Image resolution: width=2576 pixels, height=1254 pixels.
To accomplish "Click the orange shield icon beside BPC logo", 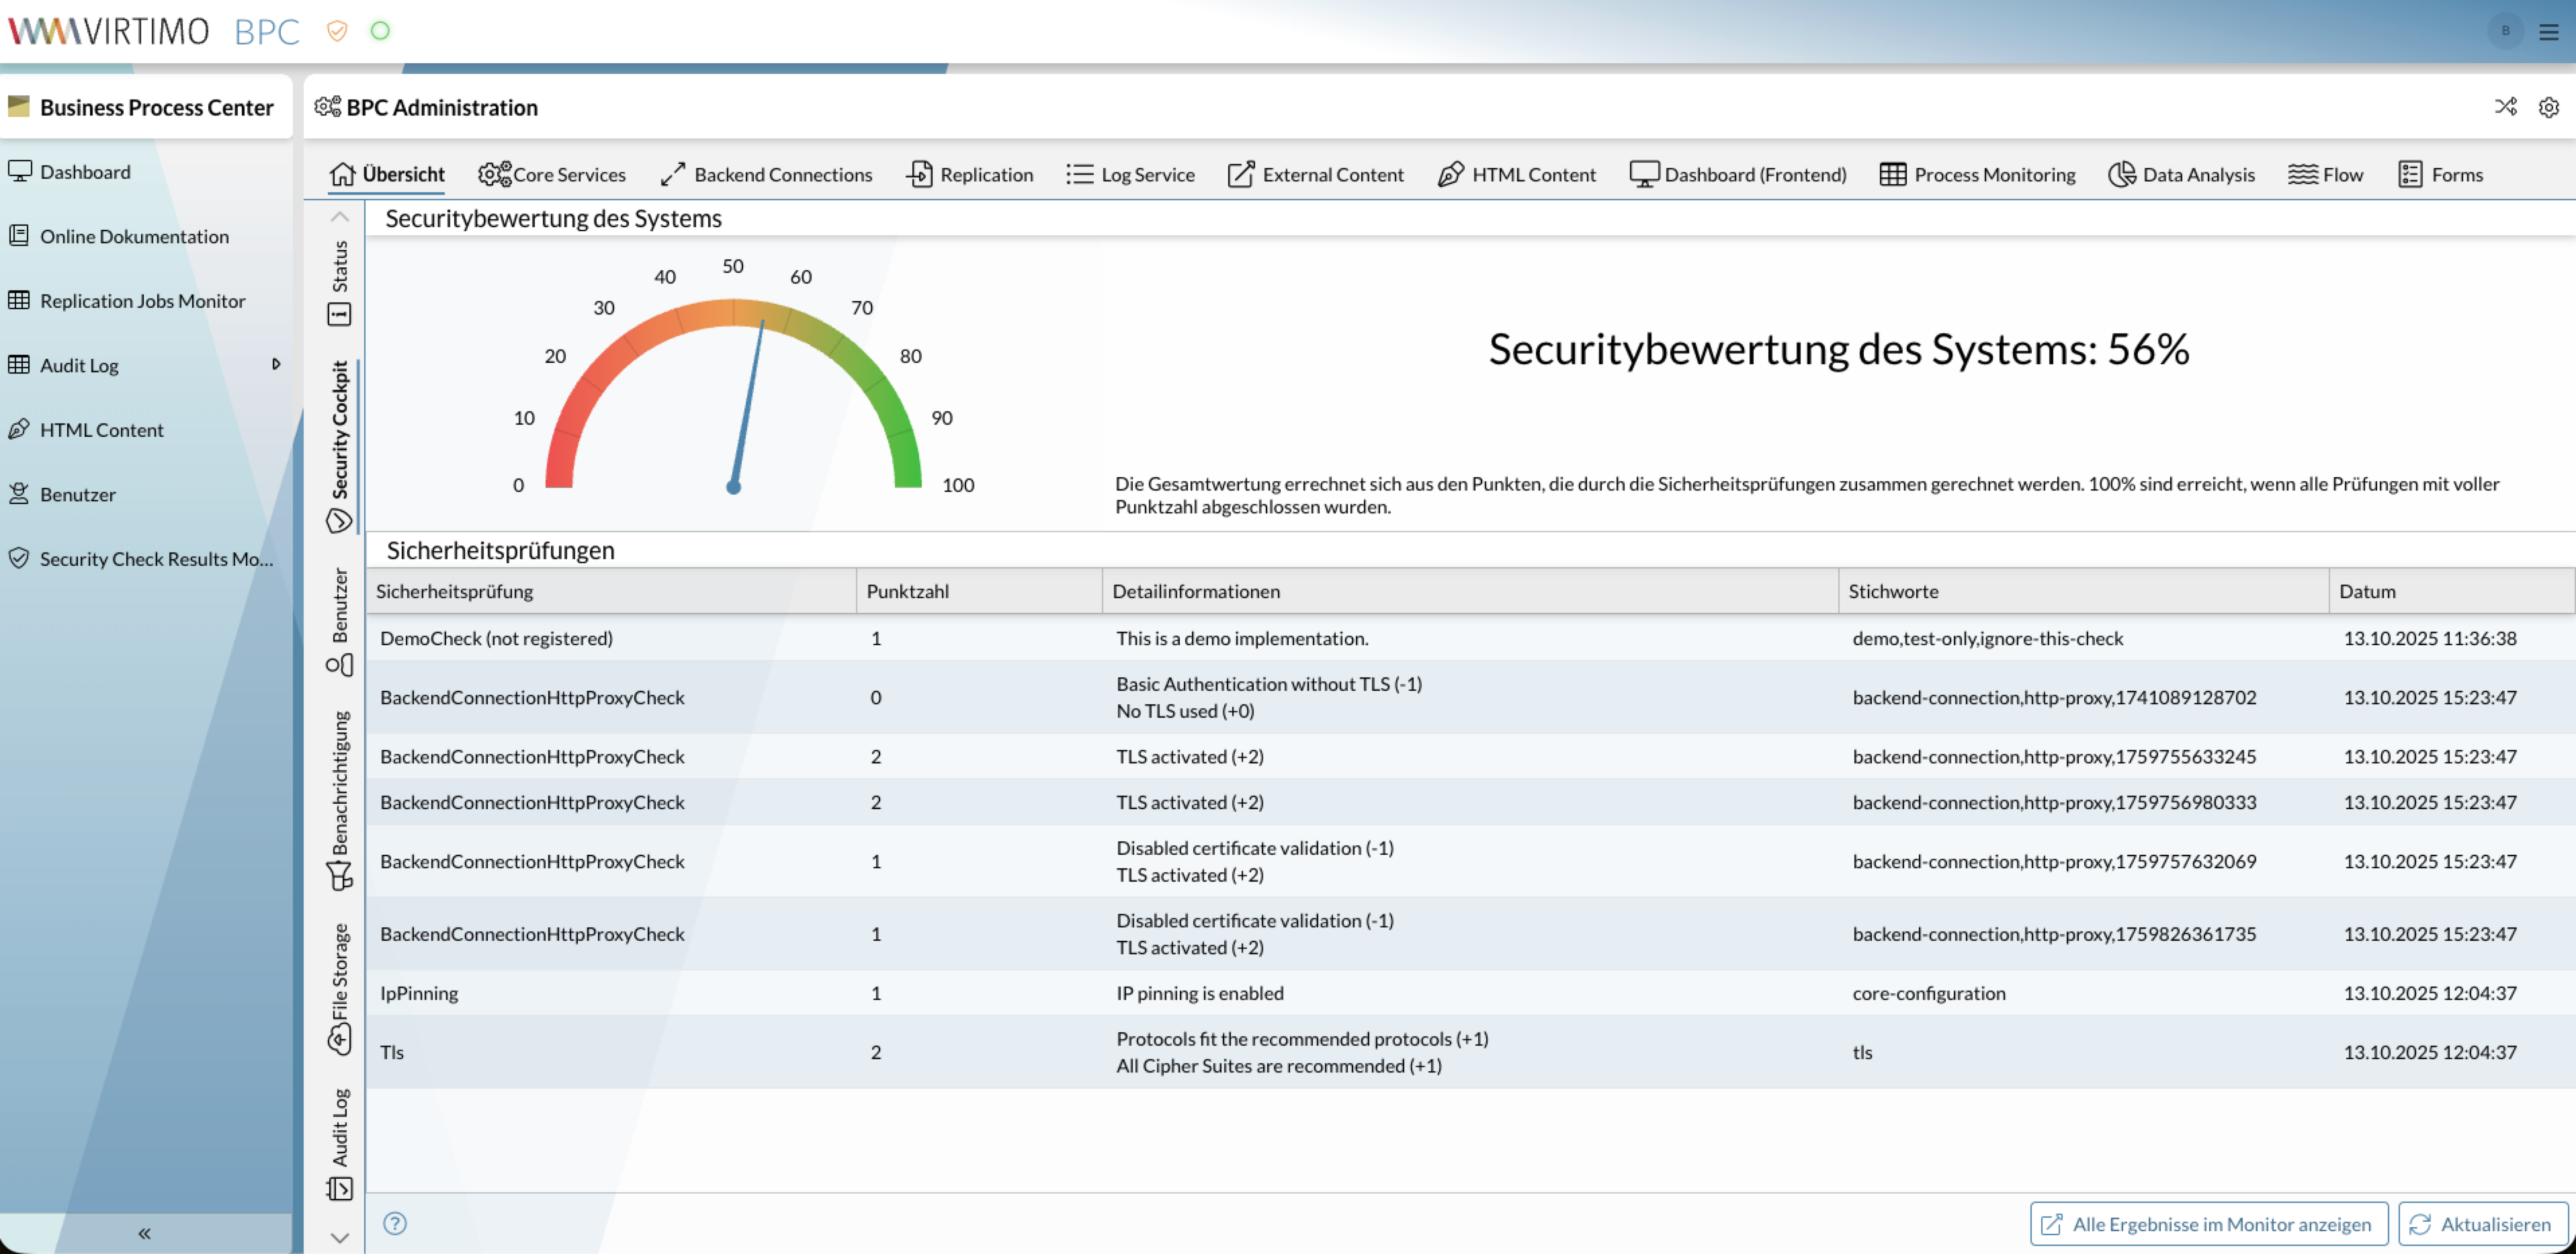I will pos(337,31).
